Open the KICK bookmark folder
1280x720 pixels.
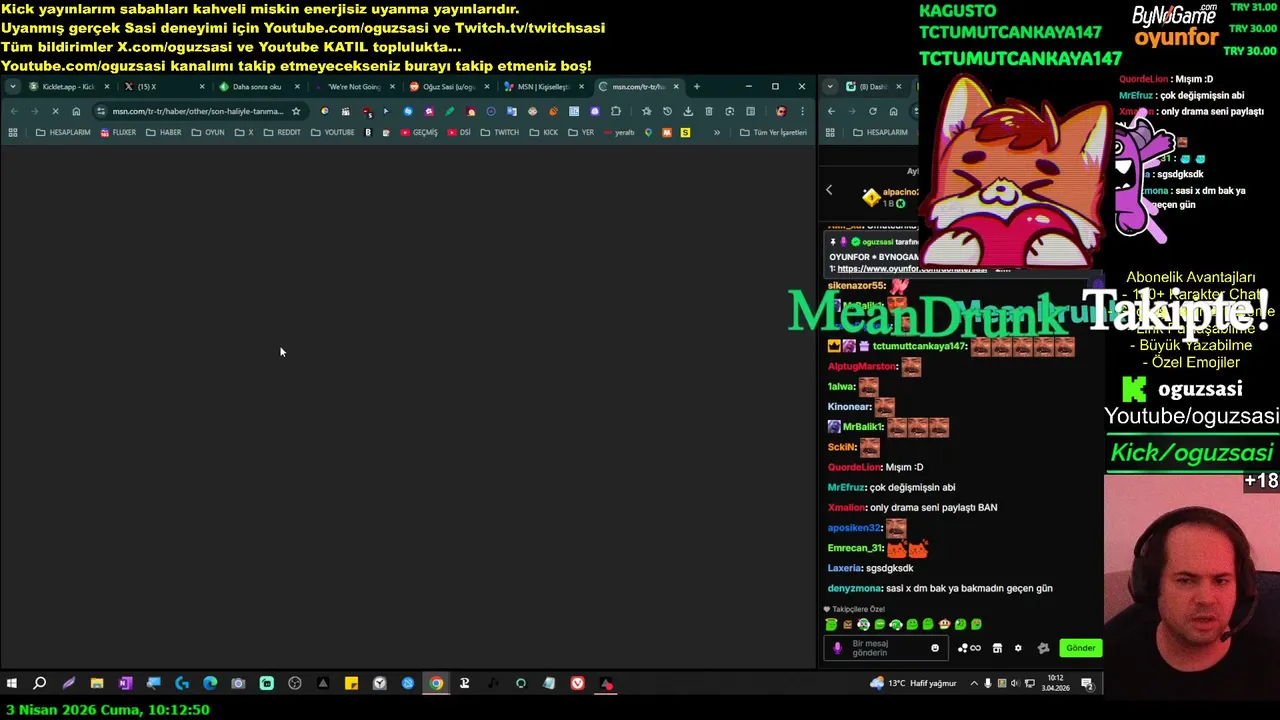coord(544,132)
